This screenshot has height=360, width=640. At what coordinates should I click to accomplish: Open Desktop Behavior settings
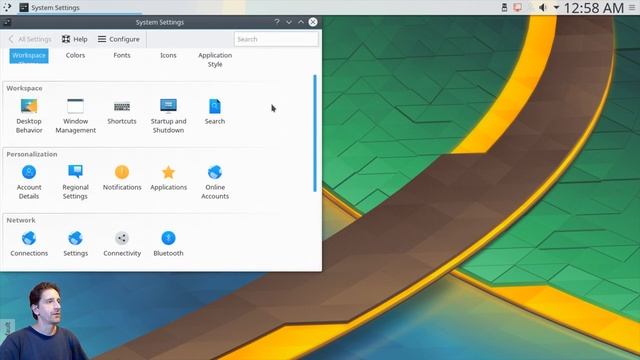(x=29, y=116)
